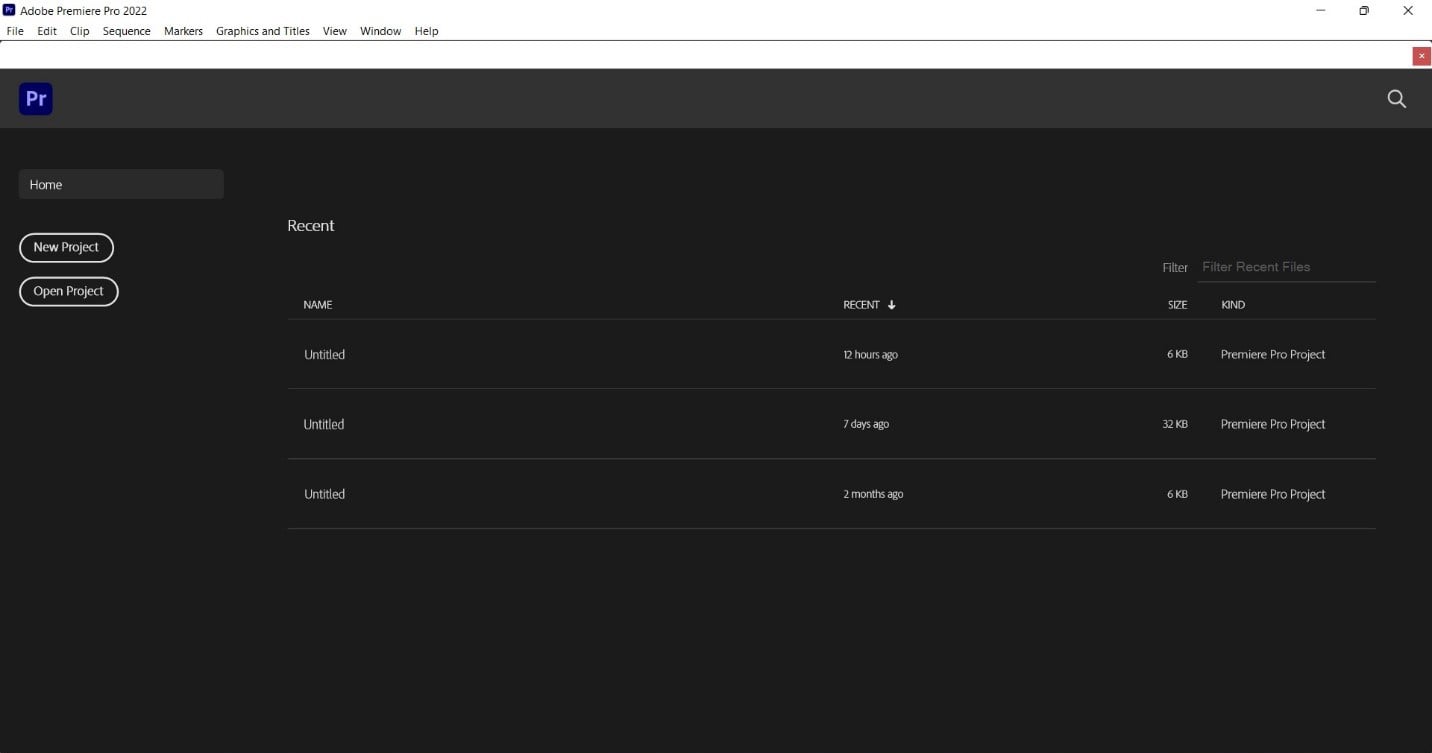Click the Premiere Pro title bar app icon
Screen dimensions: 1432x753
point(9,10)
